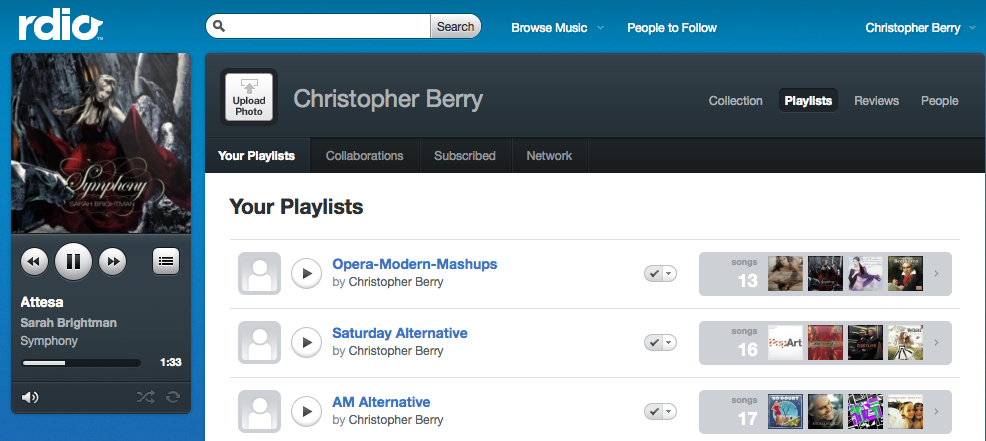The width and height of the screenshot is (986, 441).
Task: Skip back to the previous track
Action: click(34, 262)
